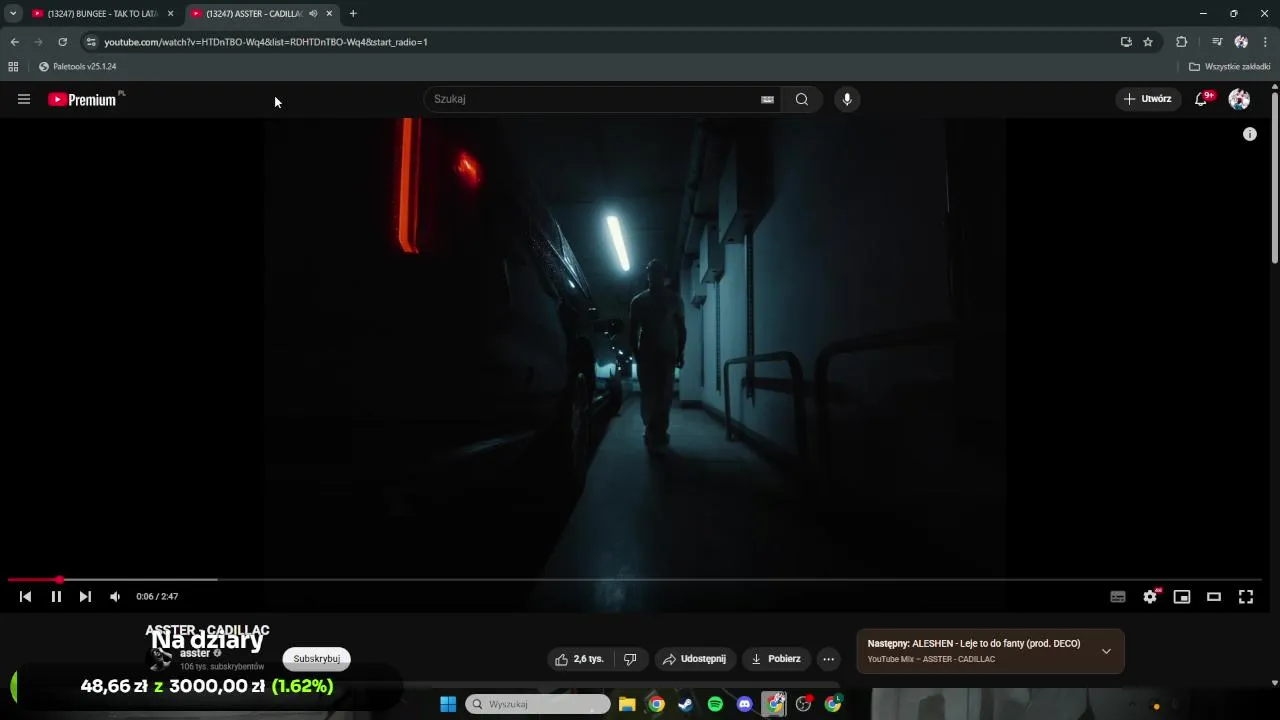Enter fullscreen mode
The height and width of the screenshot is (720, 1280).
pyautogui.click(x=1246, y=597)
